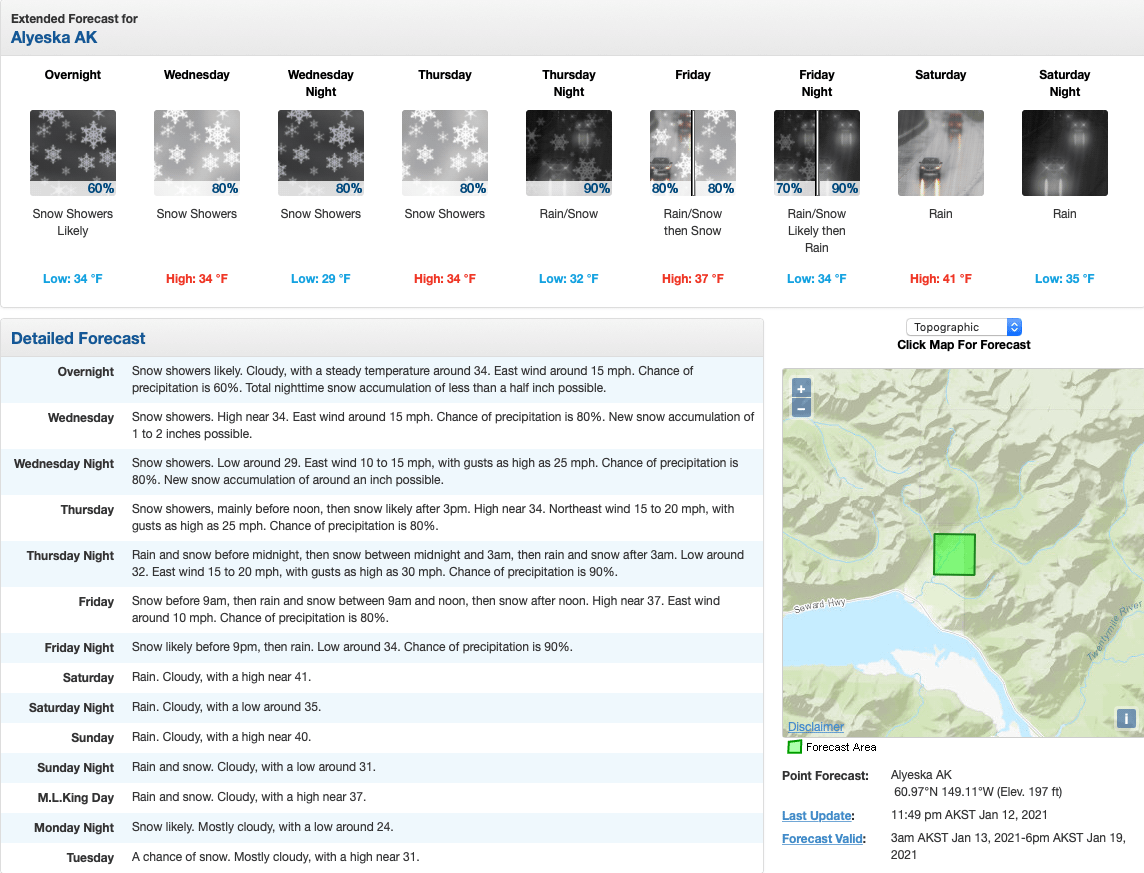Click the 'Snow Showers Likely' Overnight description
This screenshot has width=1144, height=873.
point(73,222)
